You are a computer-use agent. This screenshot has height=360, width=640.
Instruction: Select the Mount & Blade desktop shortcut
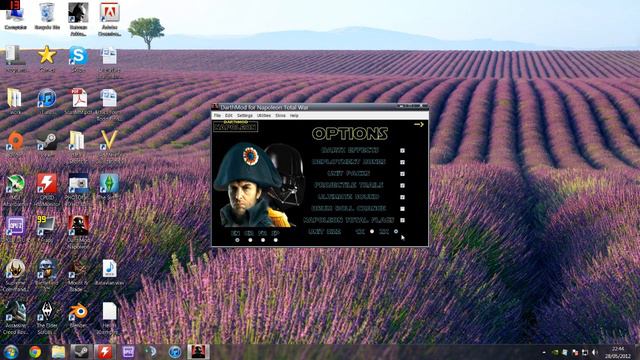pyautogui.click(x=78, y=275)
